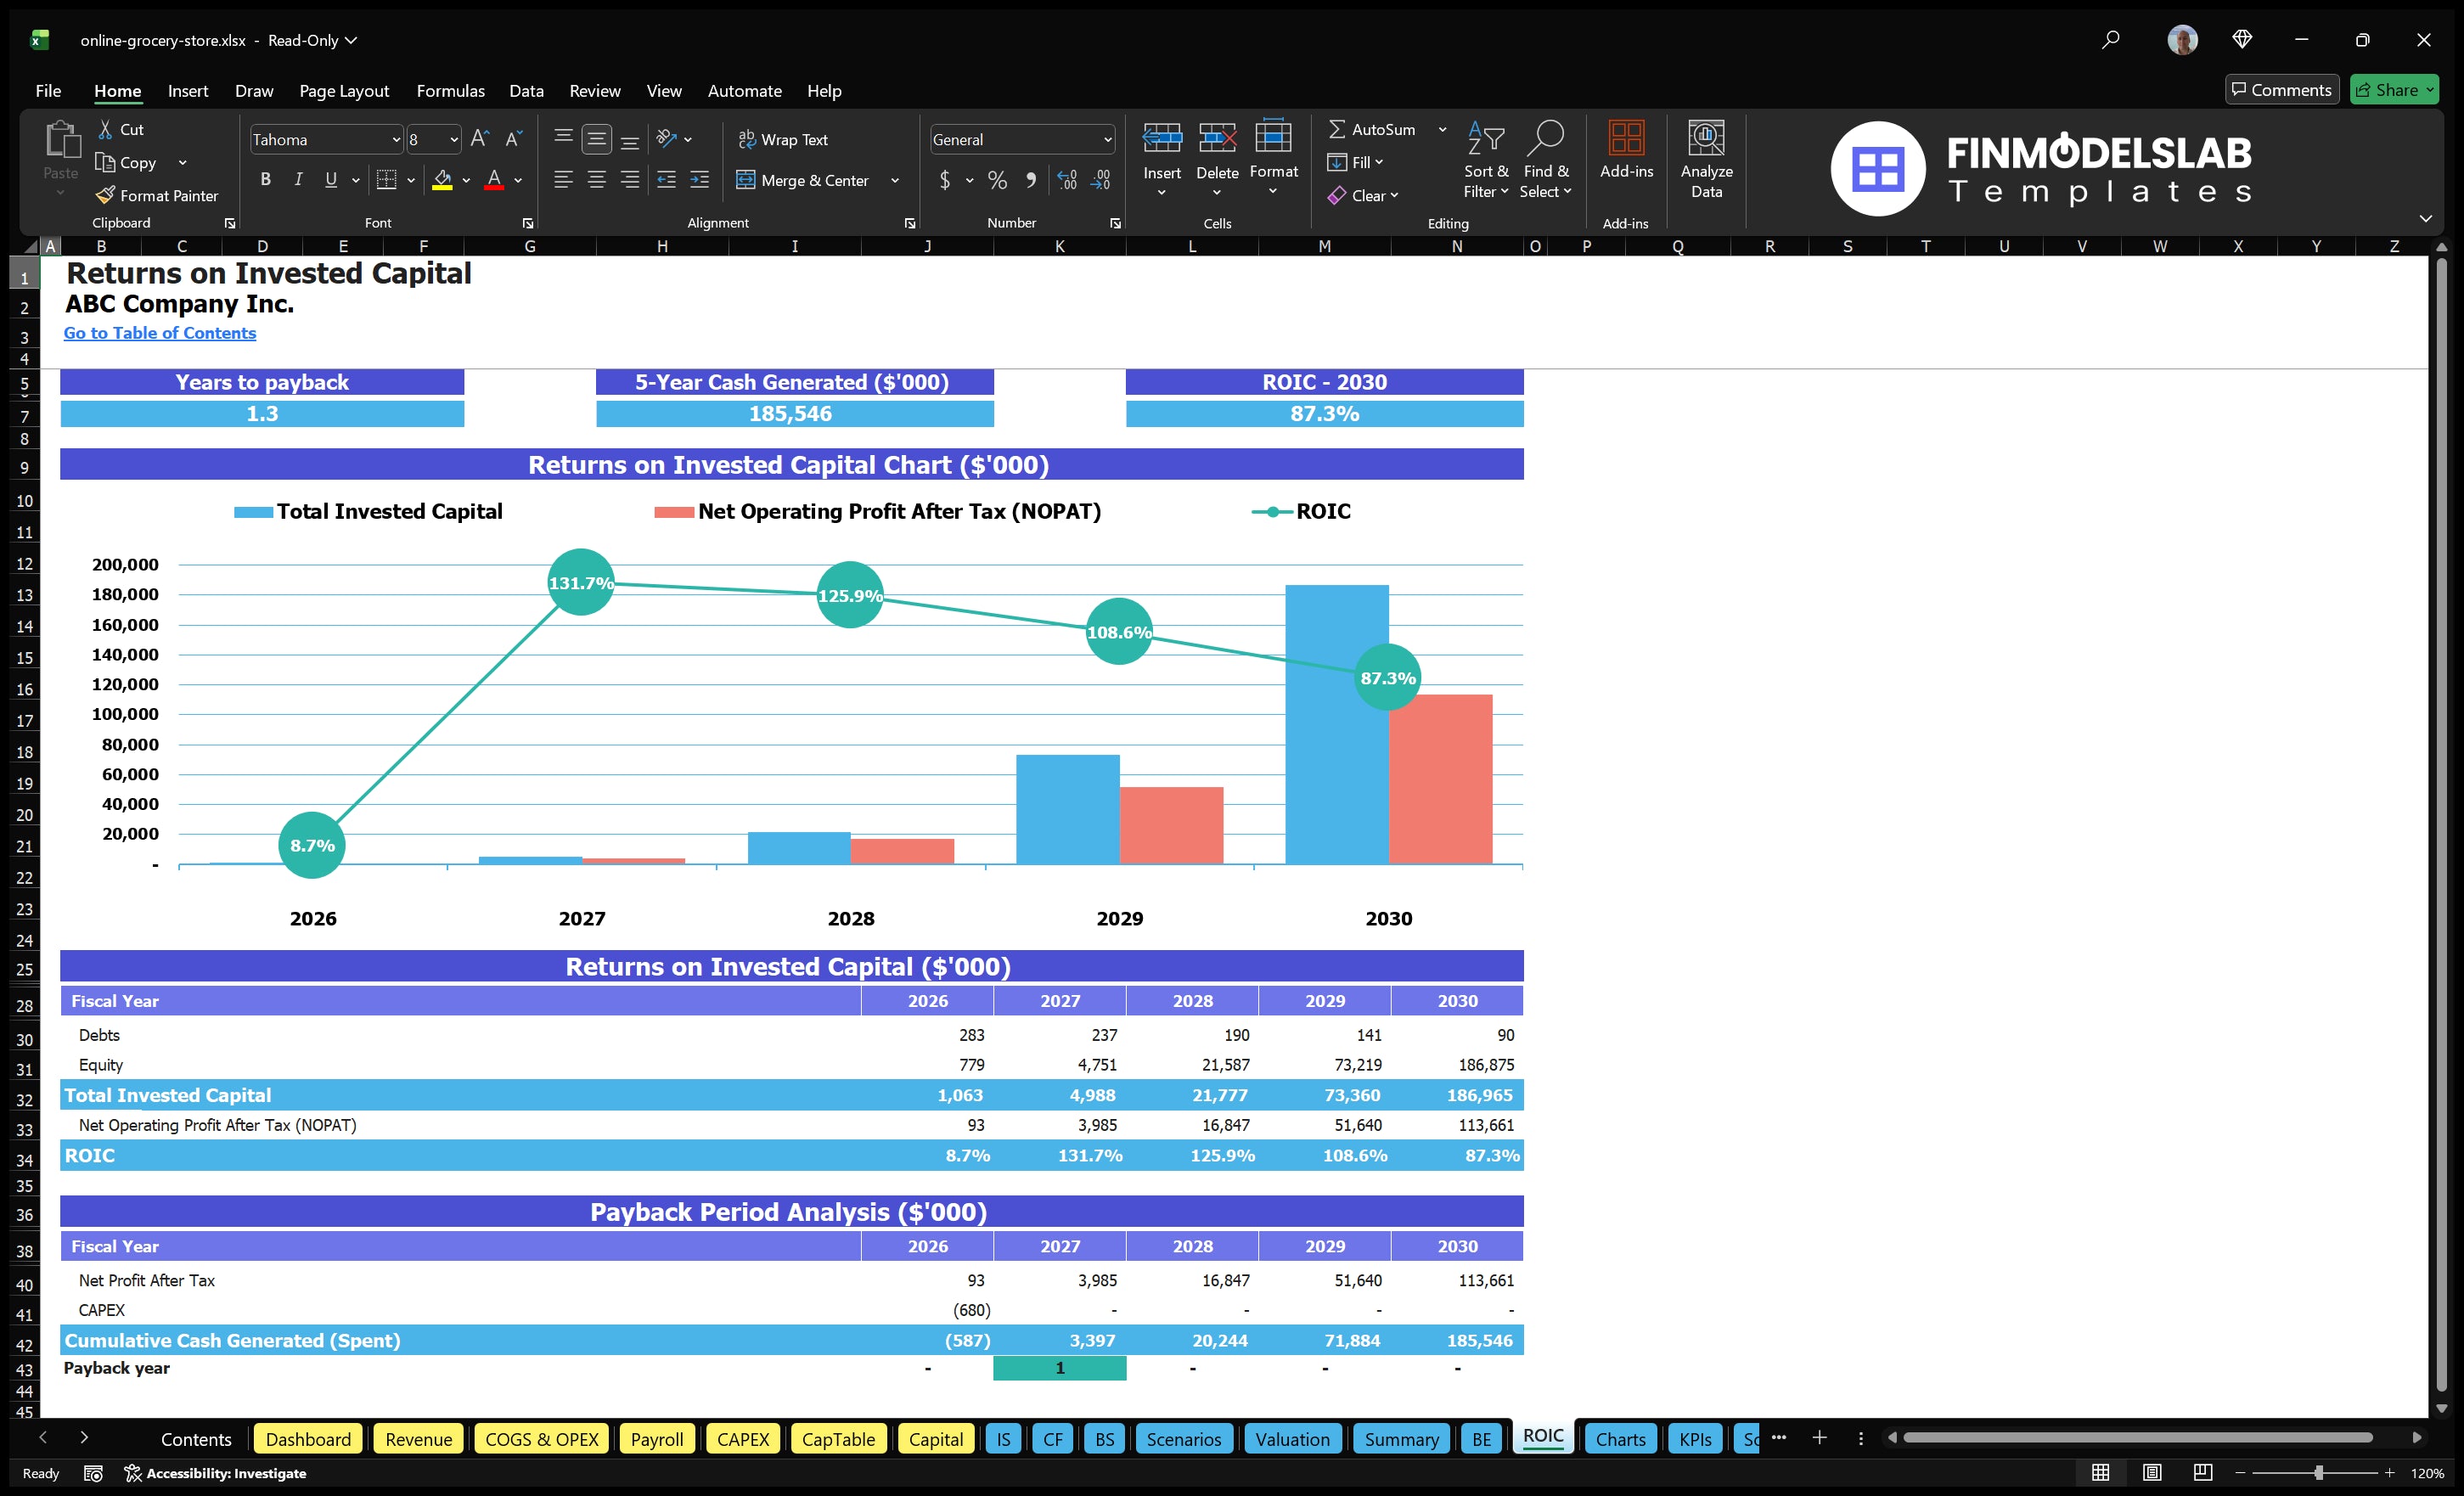The width and height of the screenshot is (2464, 1496).
Task: Toggle italic formatting
Action: 297,180
